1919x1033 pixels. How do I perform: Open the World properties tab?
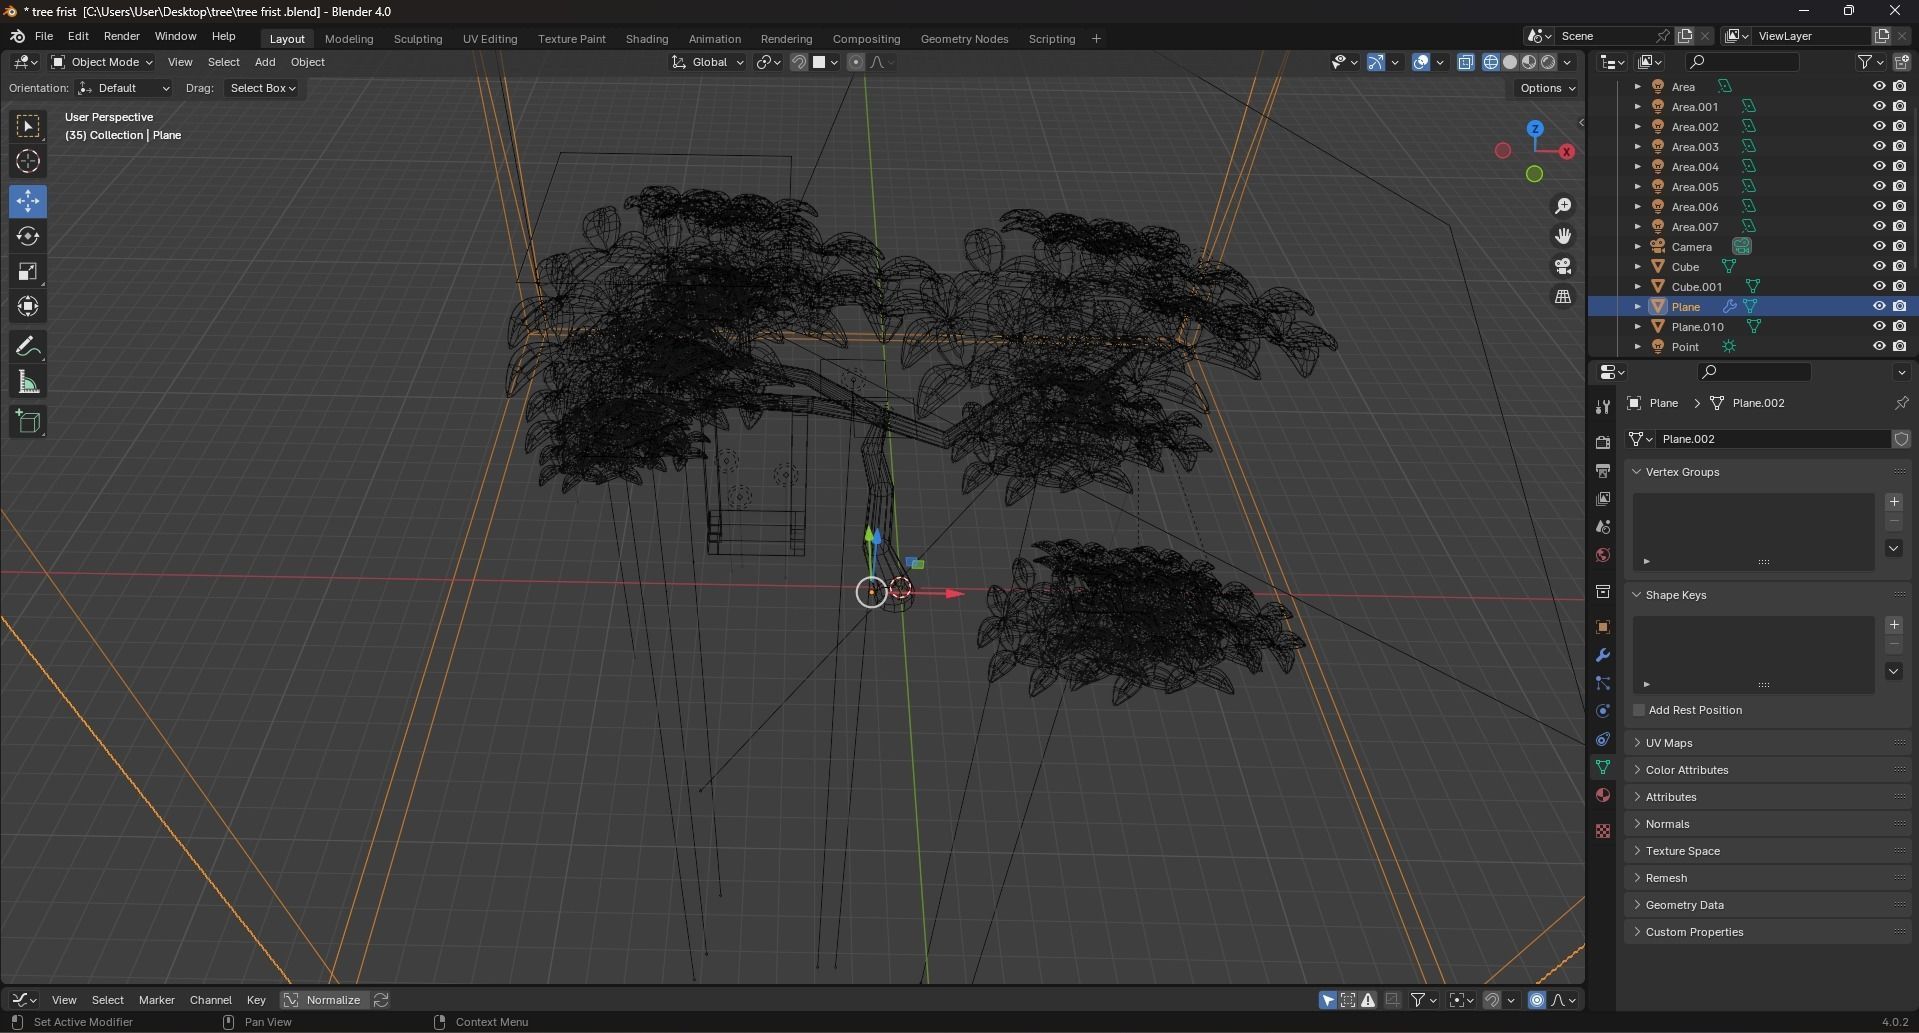point(1603,555)
